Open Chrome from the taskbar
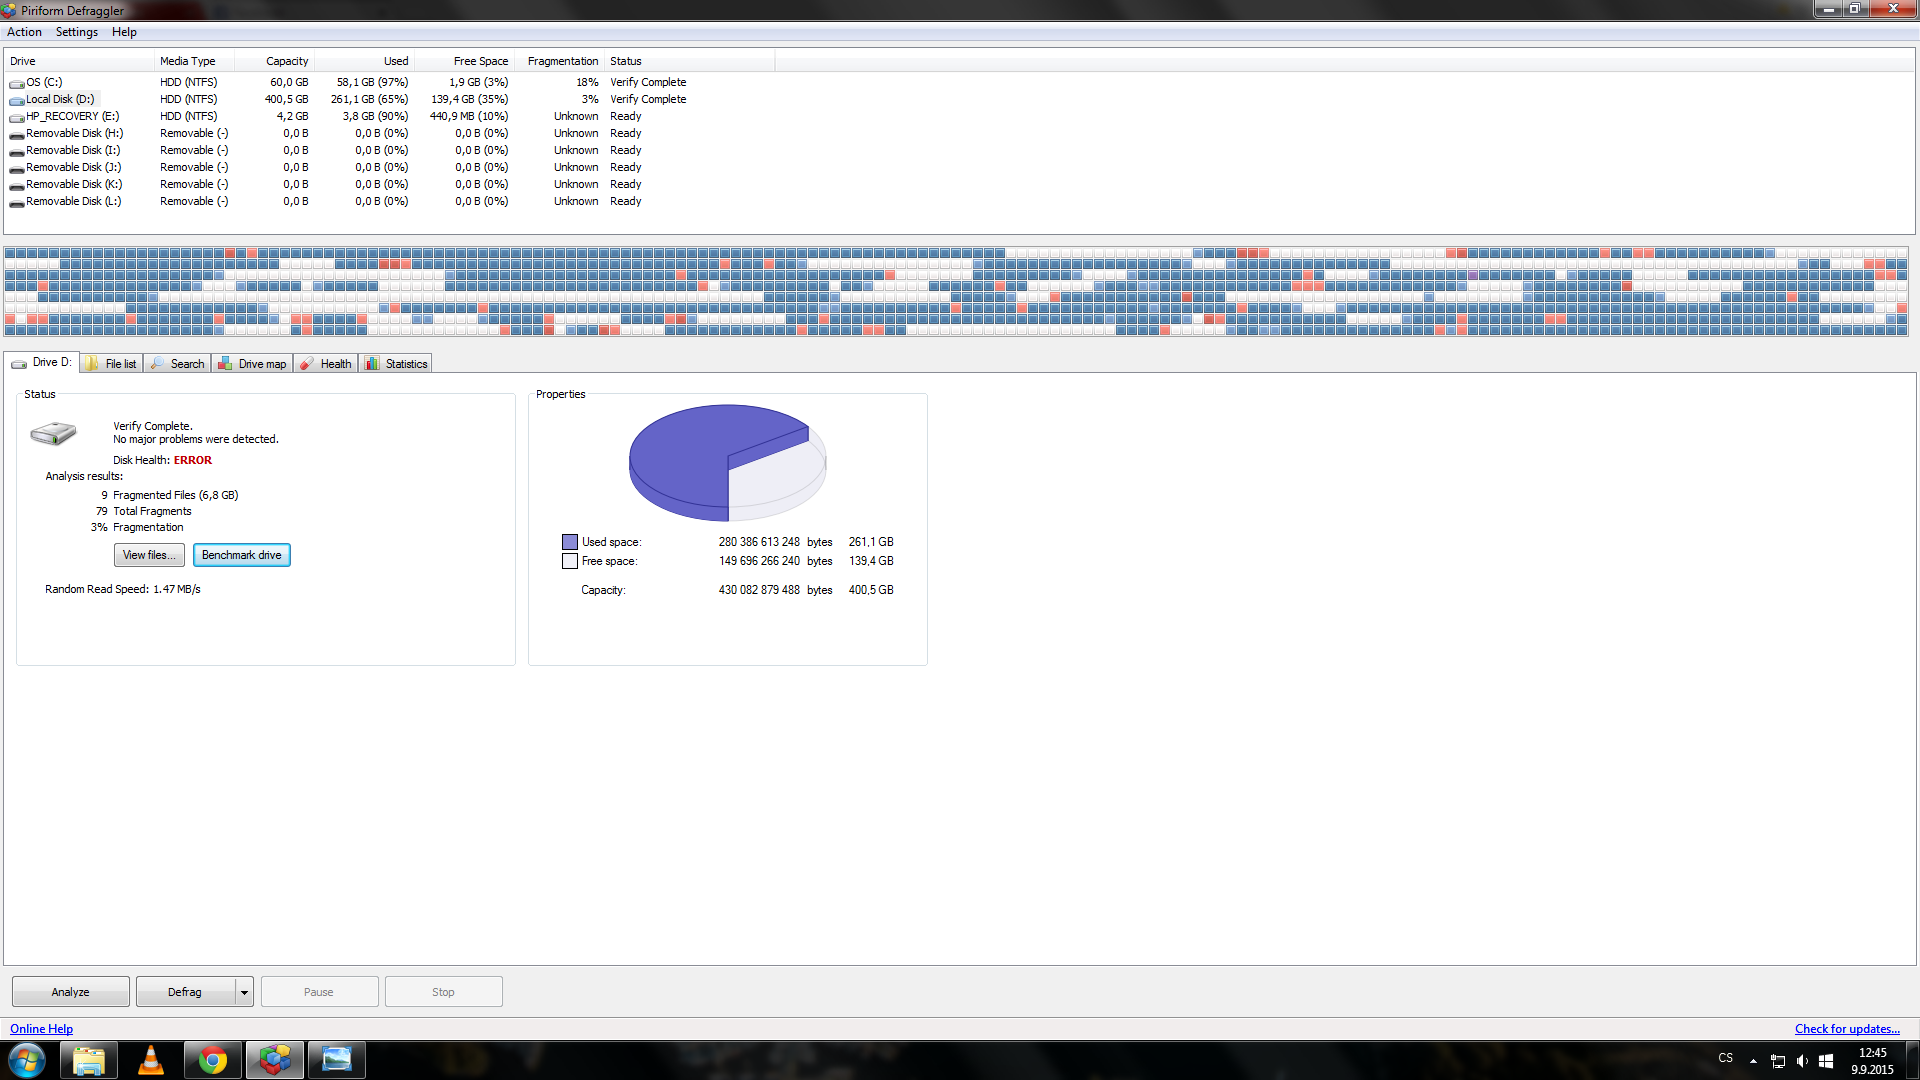1920x1080 pixels. point(212,1060)
